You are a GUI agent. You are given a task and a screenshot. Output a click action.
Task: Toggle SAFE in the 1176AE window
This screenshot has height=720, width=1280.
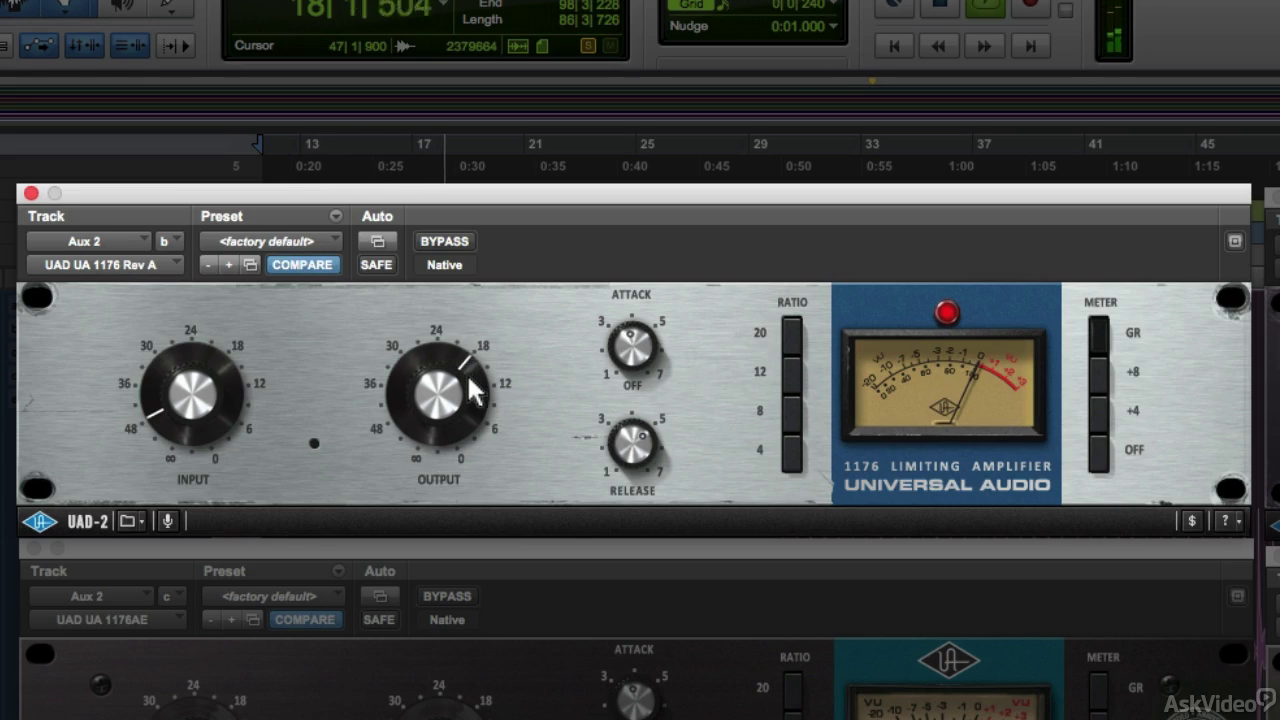click(x=379, y=620)
